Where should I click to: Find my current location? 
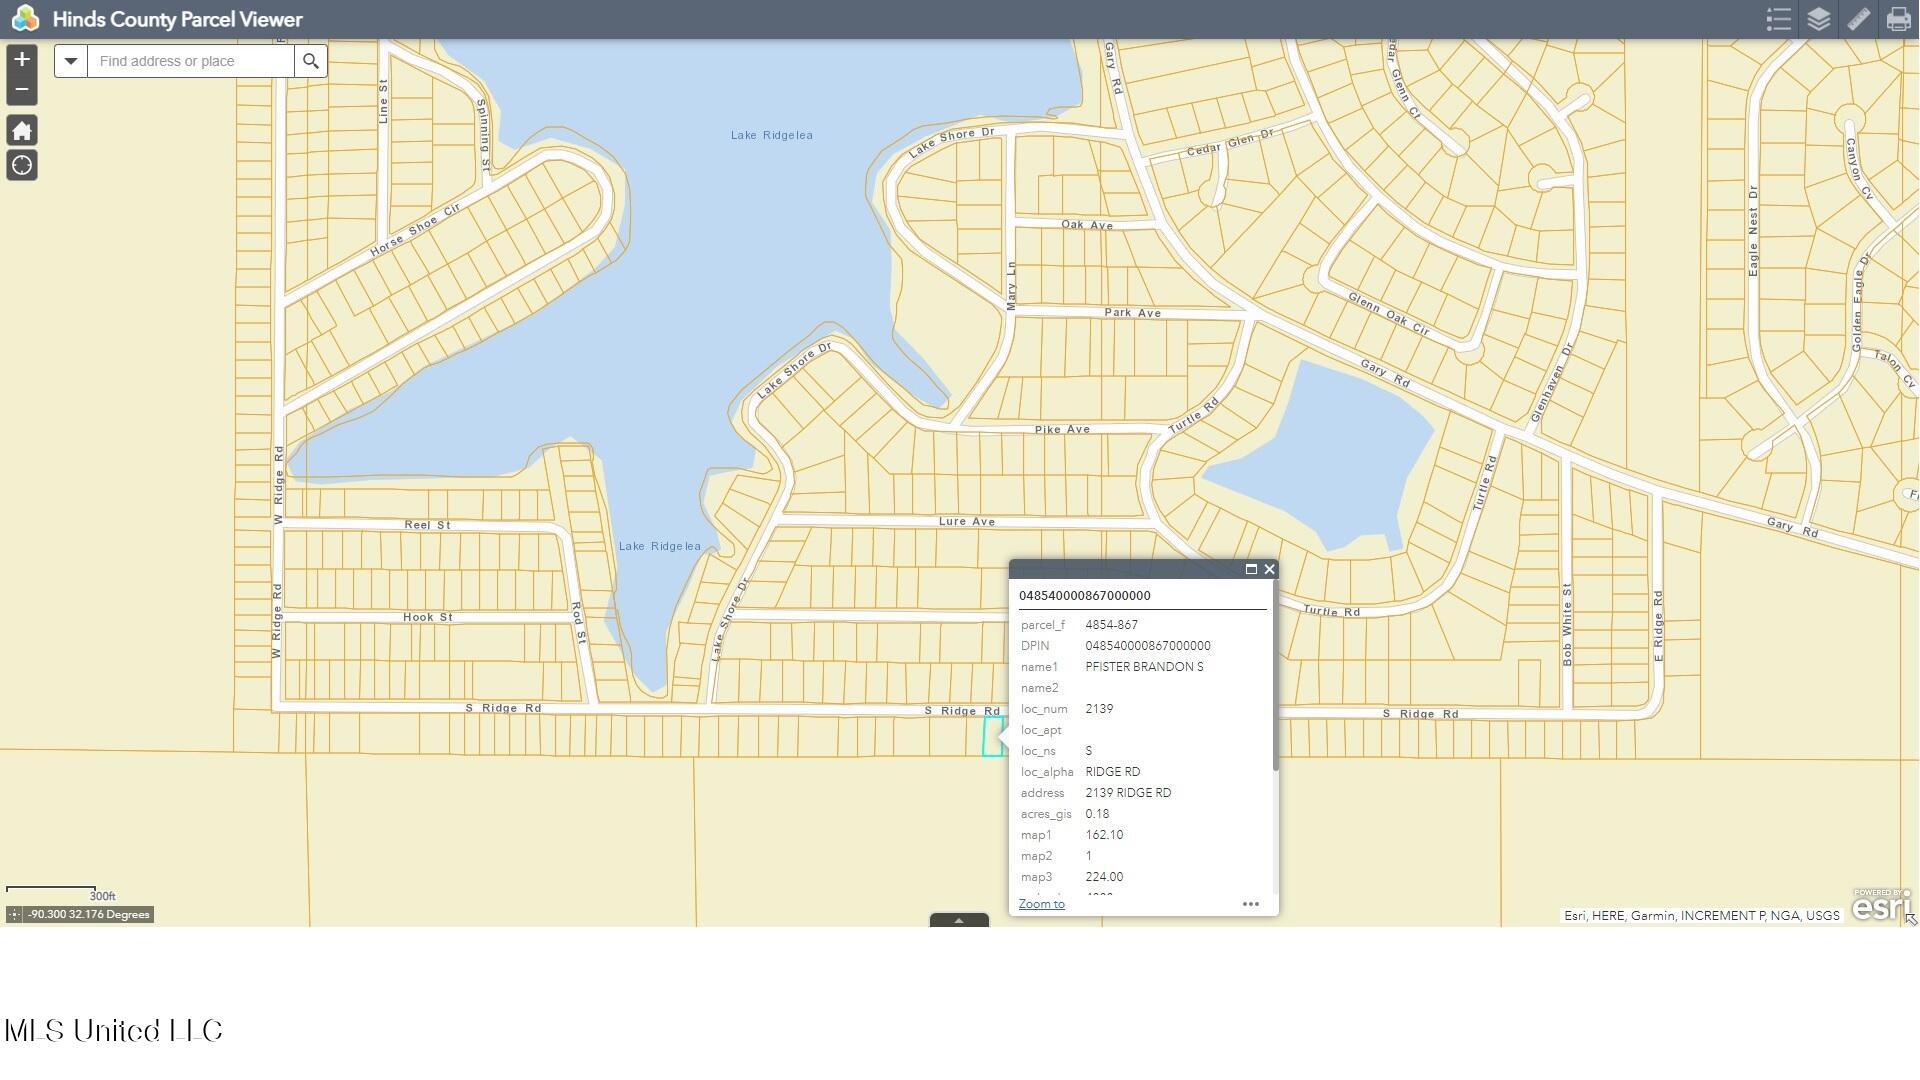click(x=22, y=166)
